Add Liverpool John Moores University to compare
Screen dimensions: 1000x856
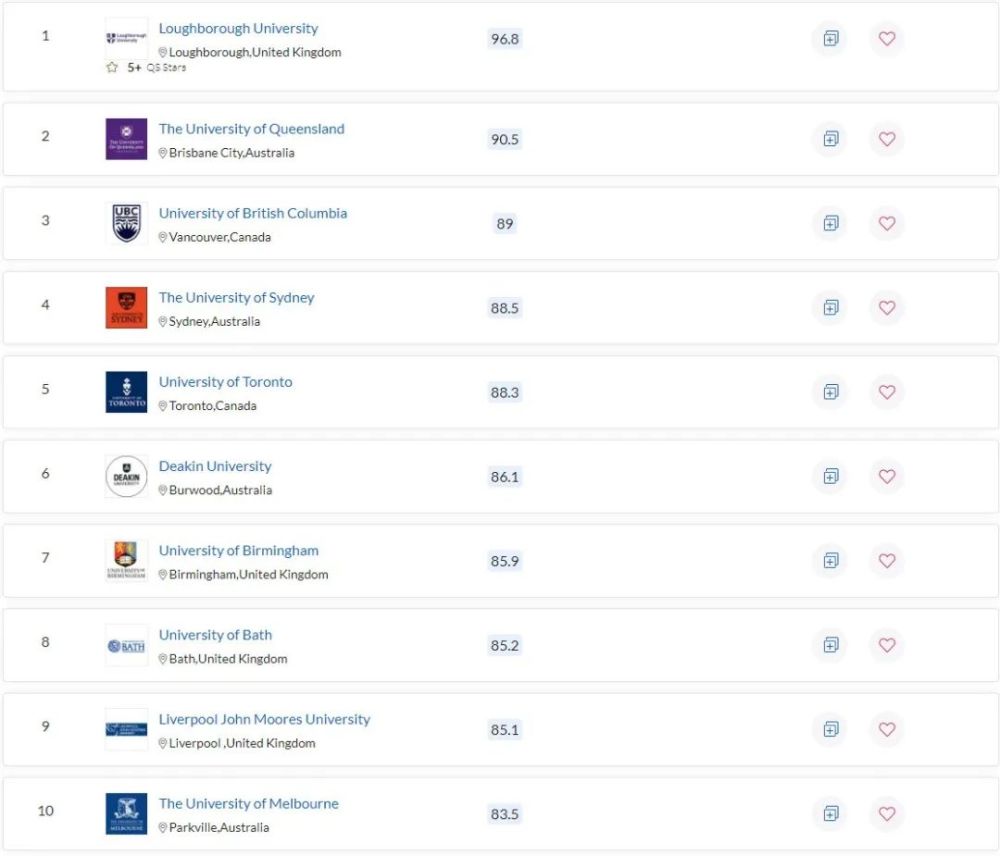pyautogui.click(x=830, y=728)
